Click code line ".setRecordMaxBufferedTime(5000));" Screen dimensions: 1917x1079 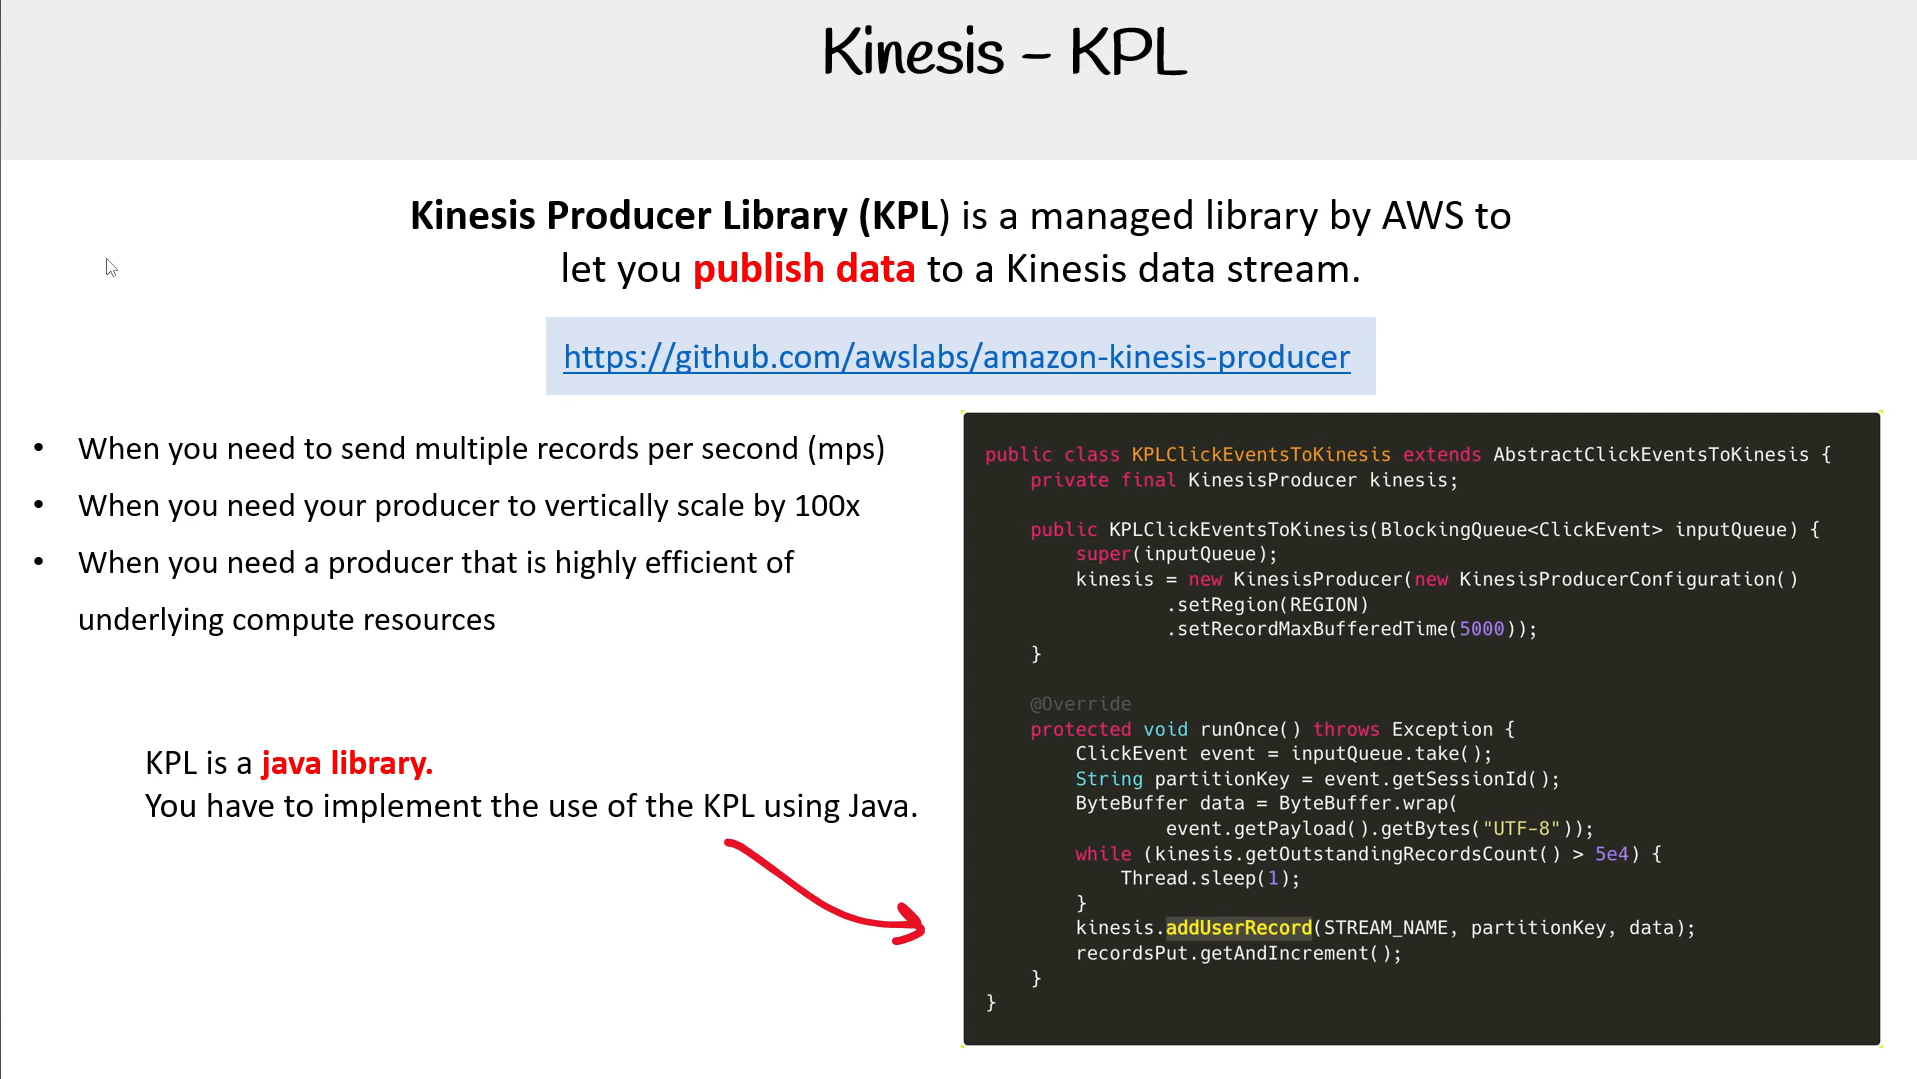[1352, 629]
